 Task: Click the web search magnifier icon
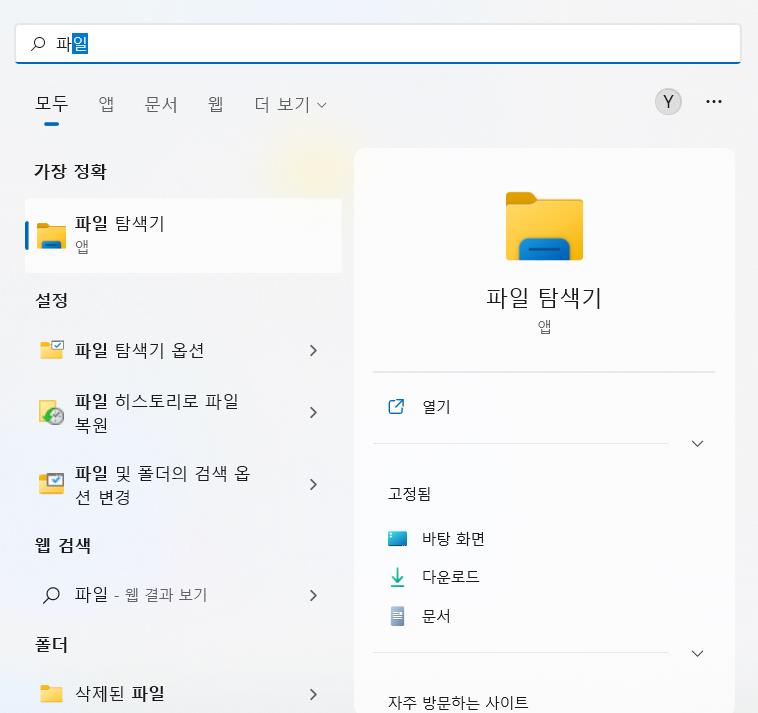coord(51,595)
